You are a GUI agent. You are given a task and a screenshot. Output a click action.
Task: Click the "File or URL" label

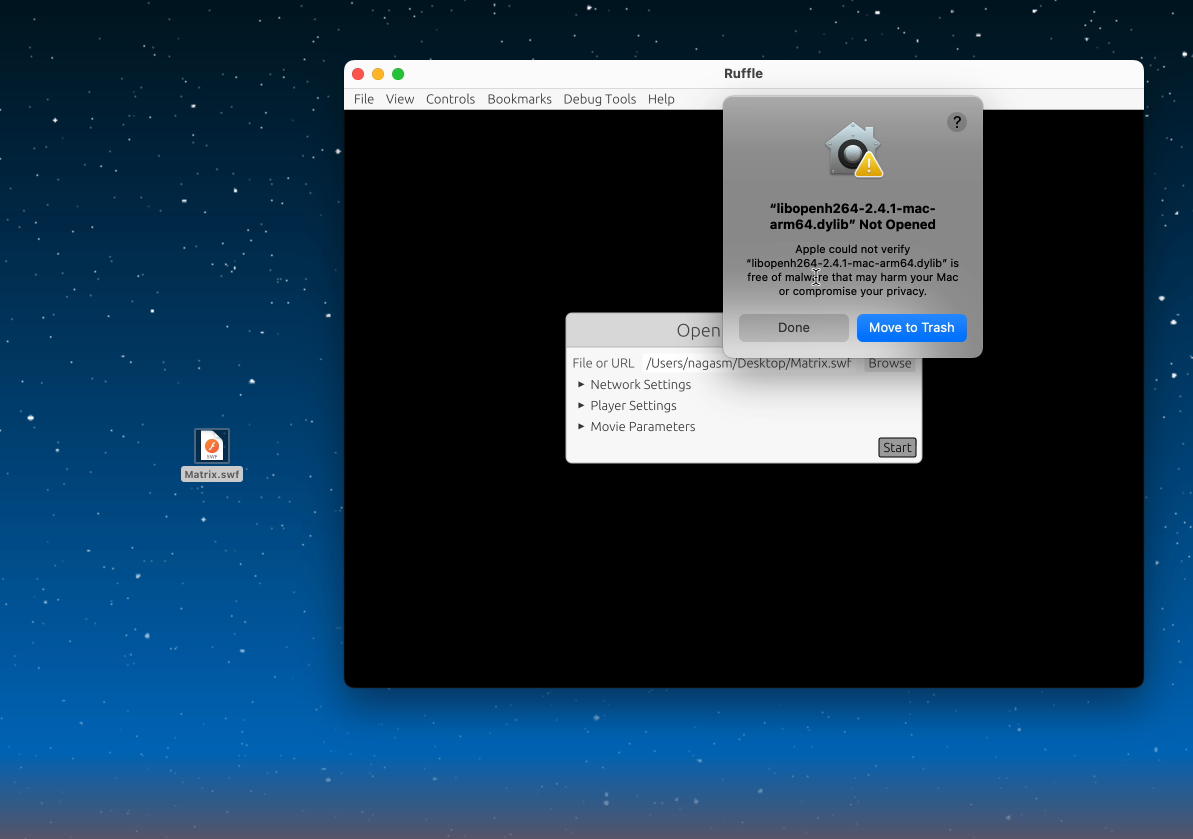[603, 364]
